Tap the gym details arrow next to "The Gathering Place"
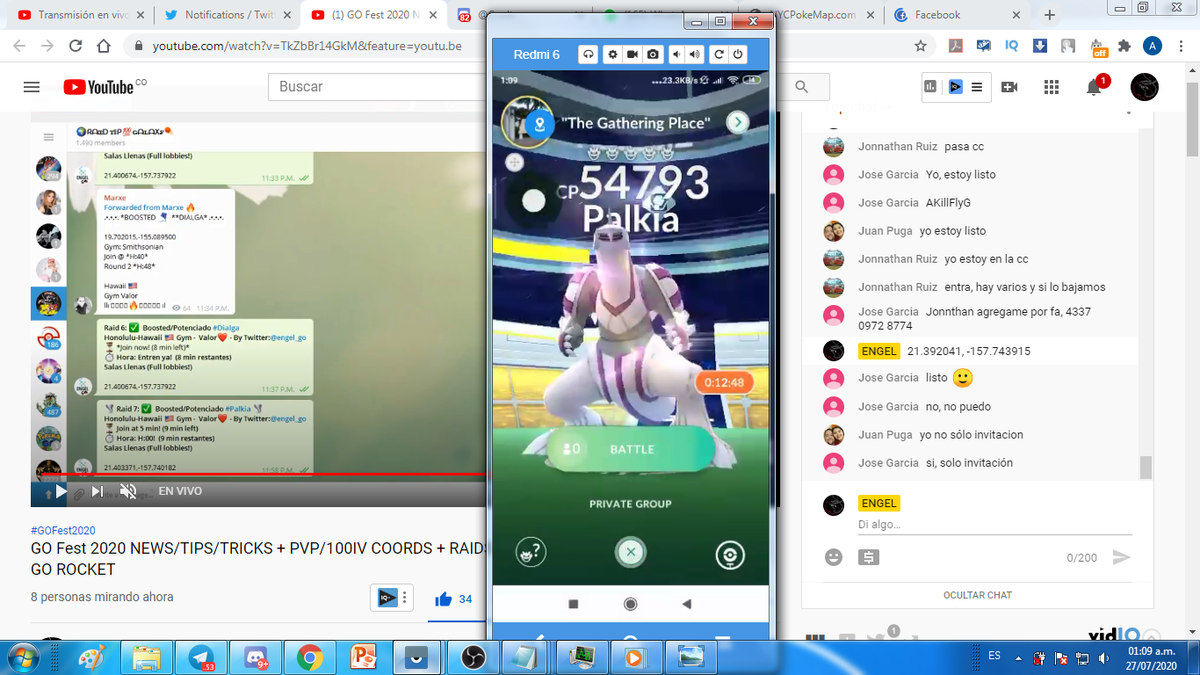 point(737,122)
